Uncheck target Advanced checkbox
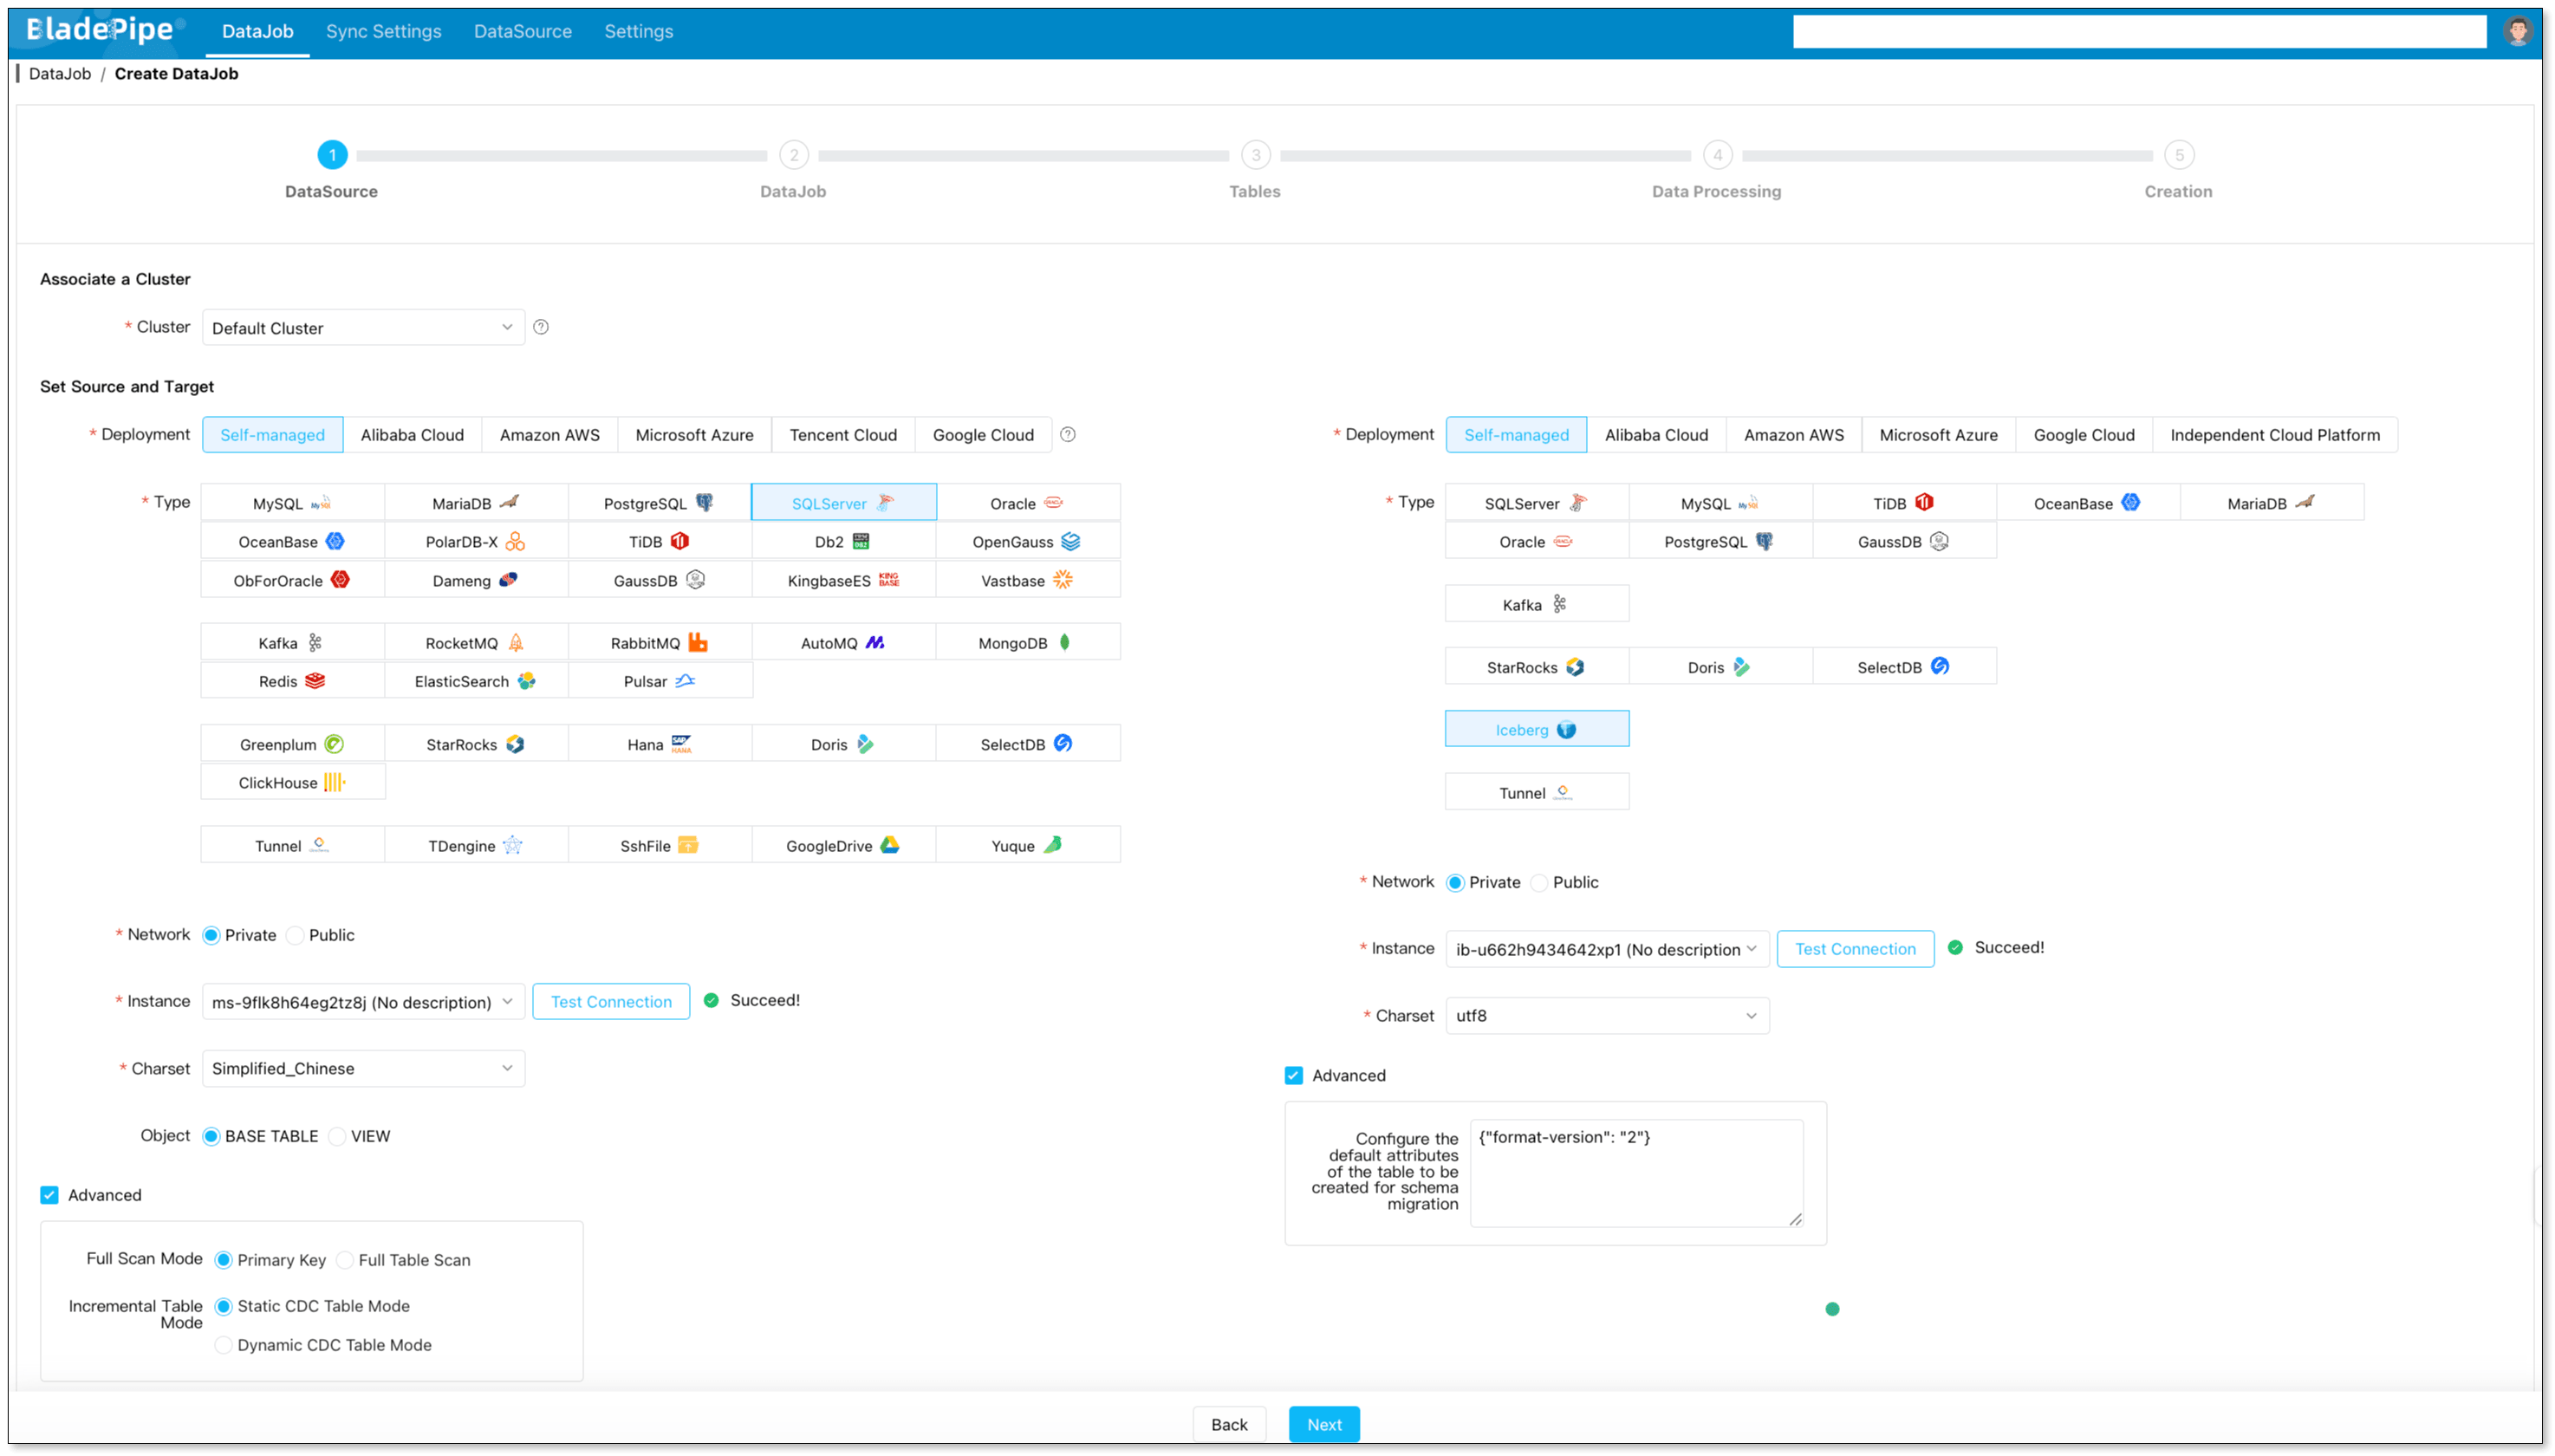The height and width of the screenshot is (1456, 2555). (x=1293, y=1075)
